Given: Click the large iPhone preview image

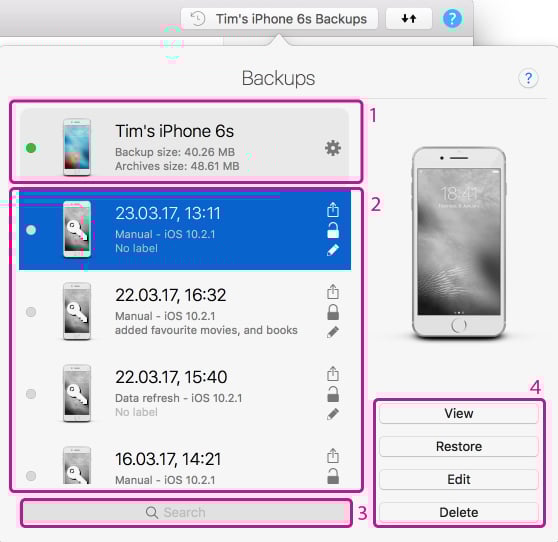Looking at the screenshot, I should 459,242.
